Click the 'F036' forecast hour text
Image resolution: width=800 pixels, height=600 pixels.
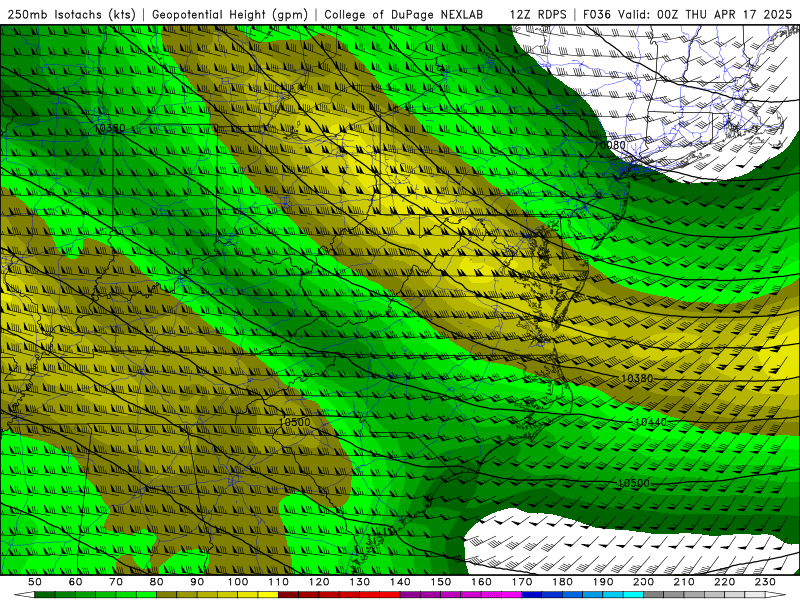click(597, 14)
